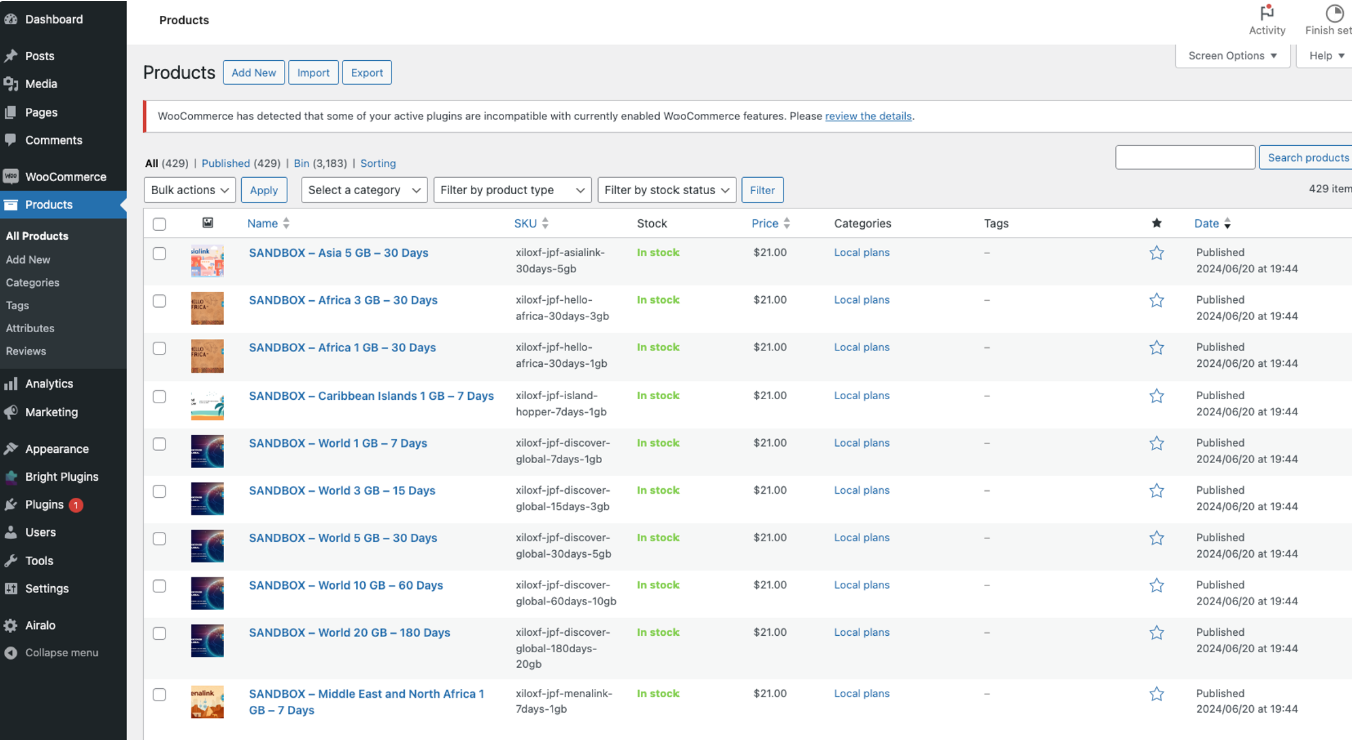Click the Add New product button

tap(254, 73)
